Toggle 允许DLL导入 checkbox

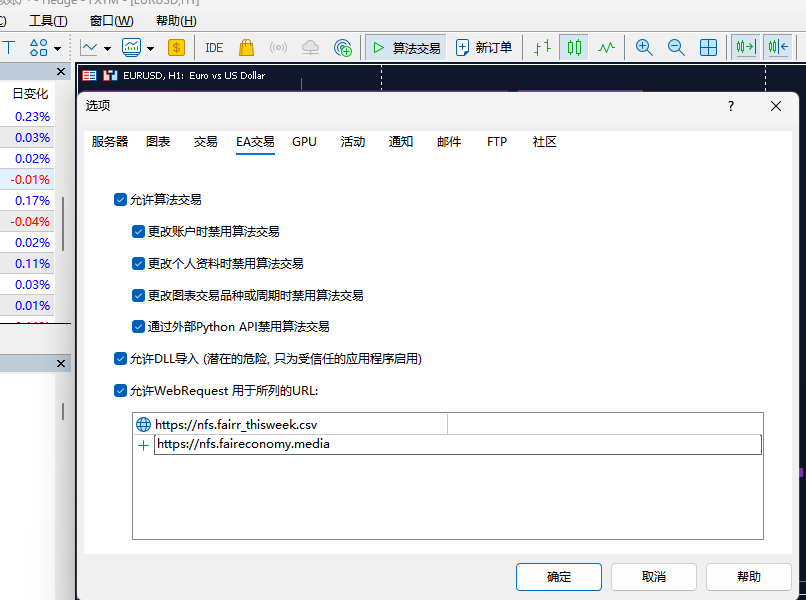point(121,358)
